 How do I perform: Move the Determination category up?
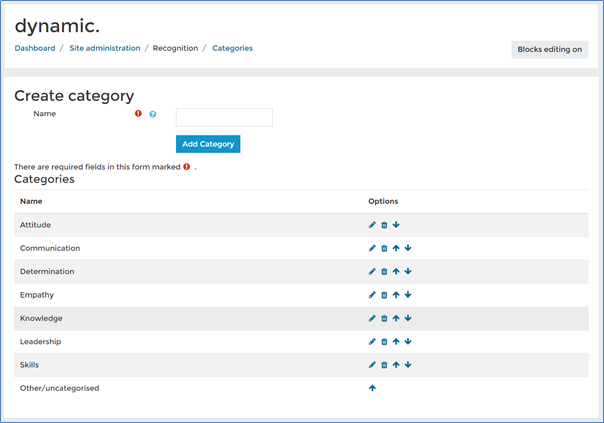point(396,272)
